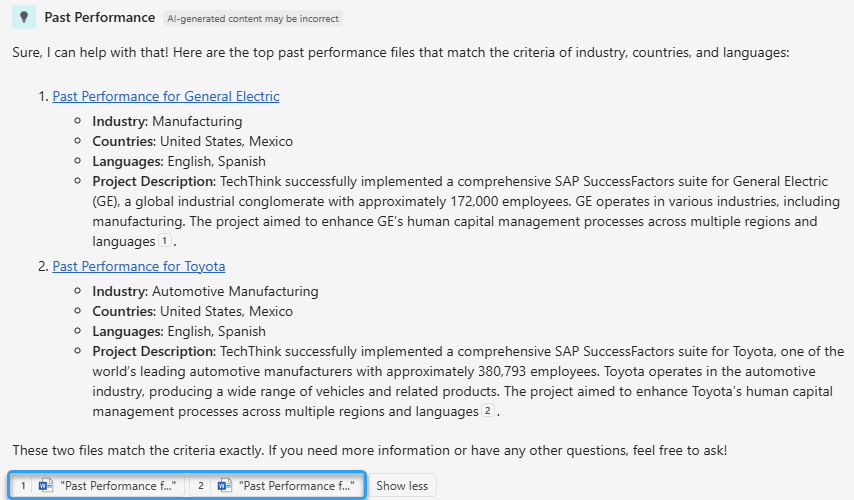This screenshot has height=500, width=854.
Task: Click the Industry: Automotive Manufacturing bullet line
Action: 205,292
